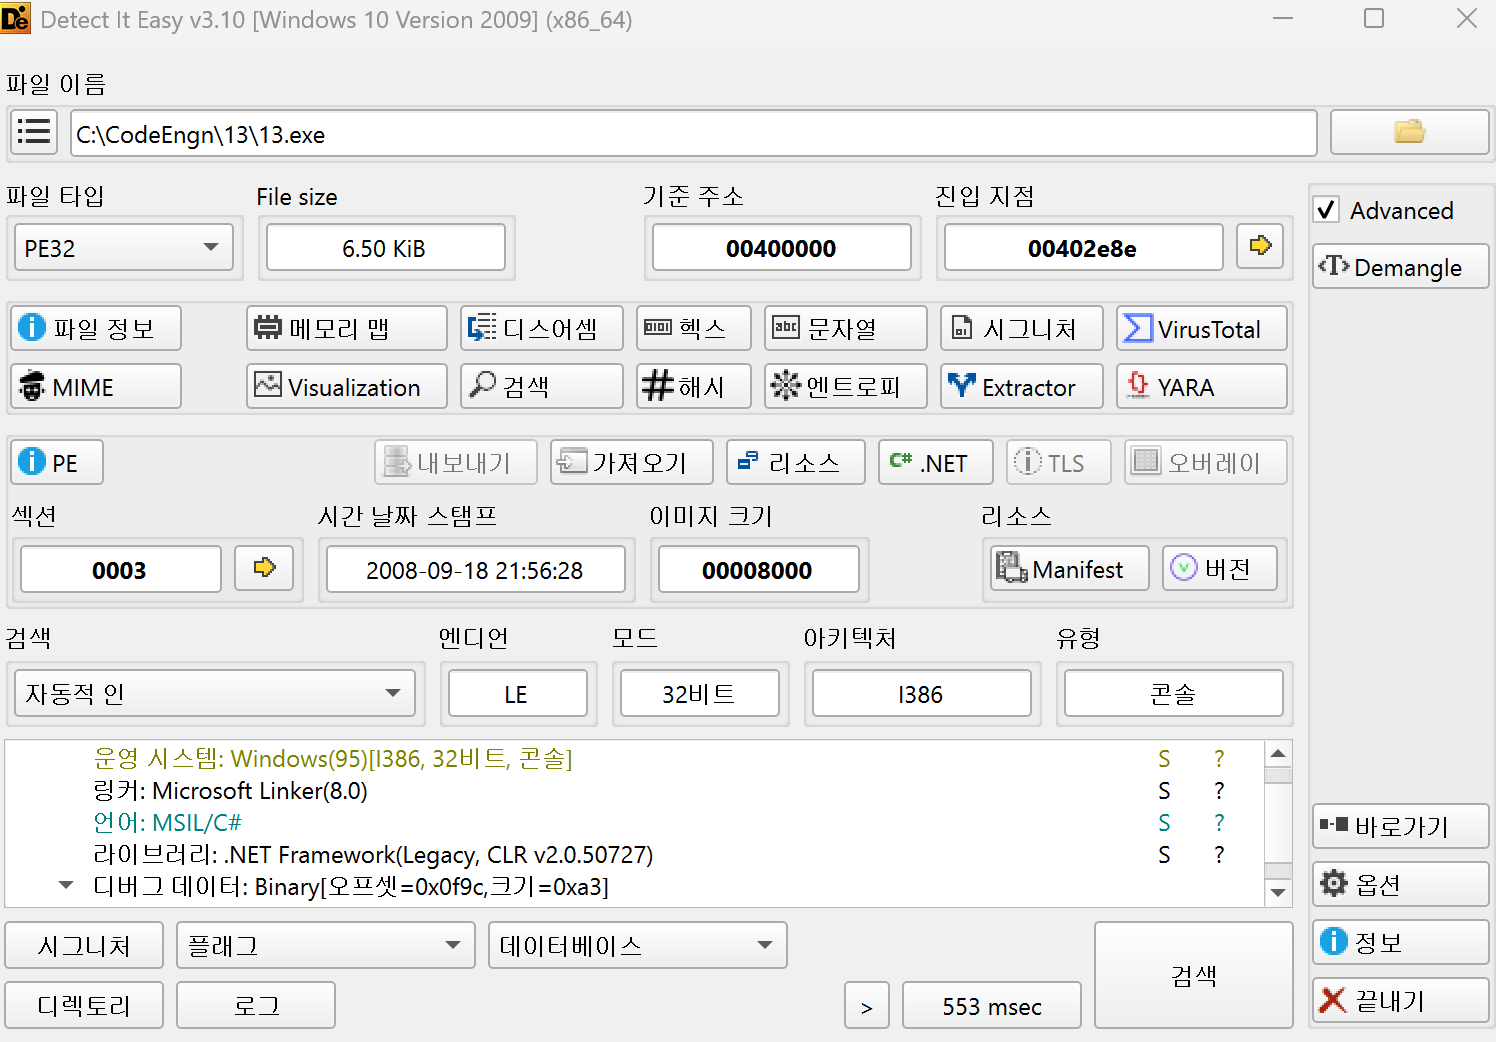Open the PE structure viewer
The image size is (1496, 1042).
[57, 462]
